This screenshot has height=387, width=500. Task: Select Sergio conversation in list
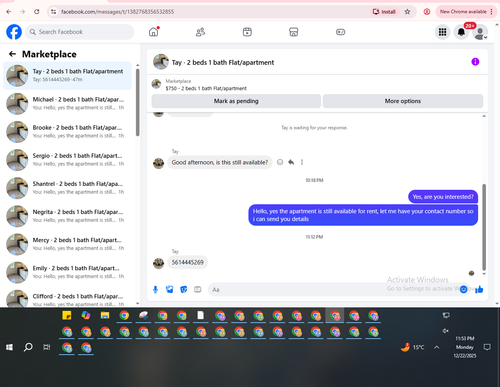point(67,160)
